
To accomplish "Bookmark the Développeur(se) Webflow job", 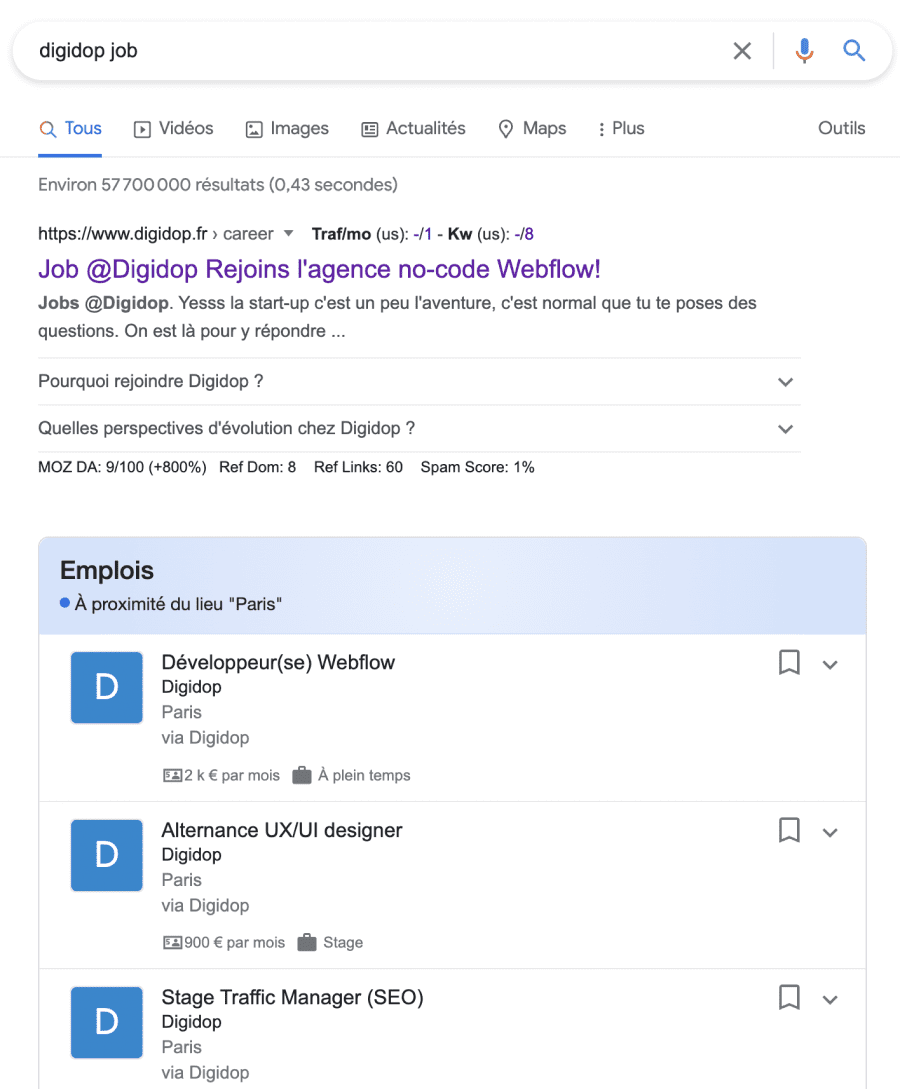I will (x=789, y=662).
